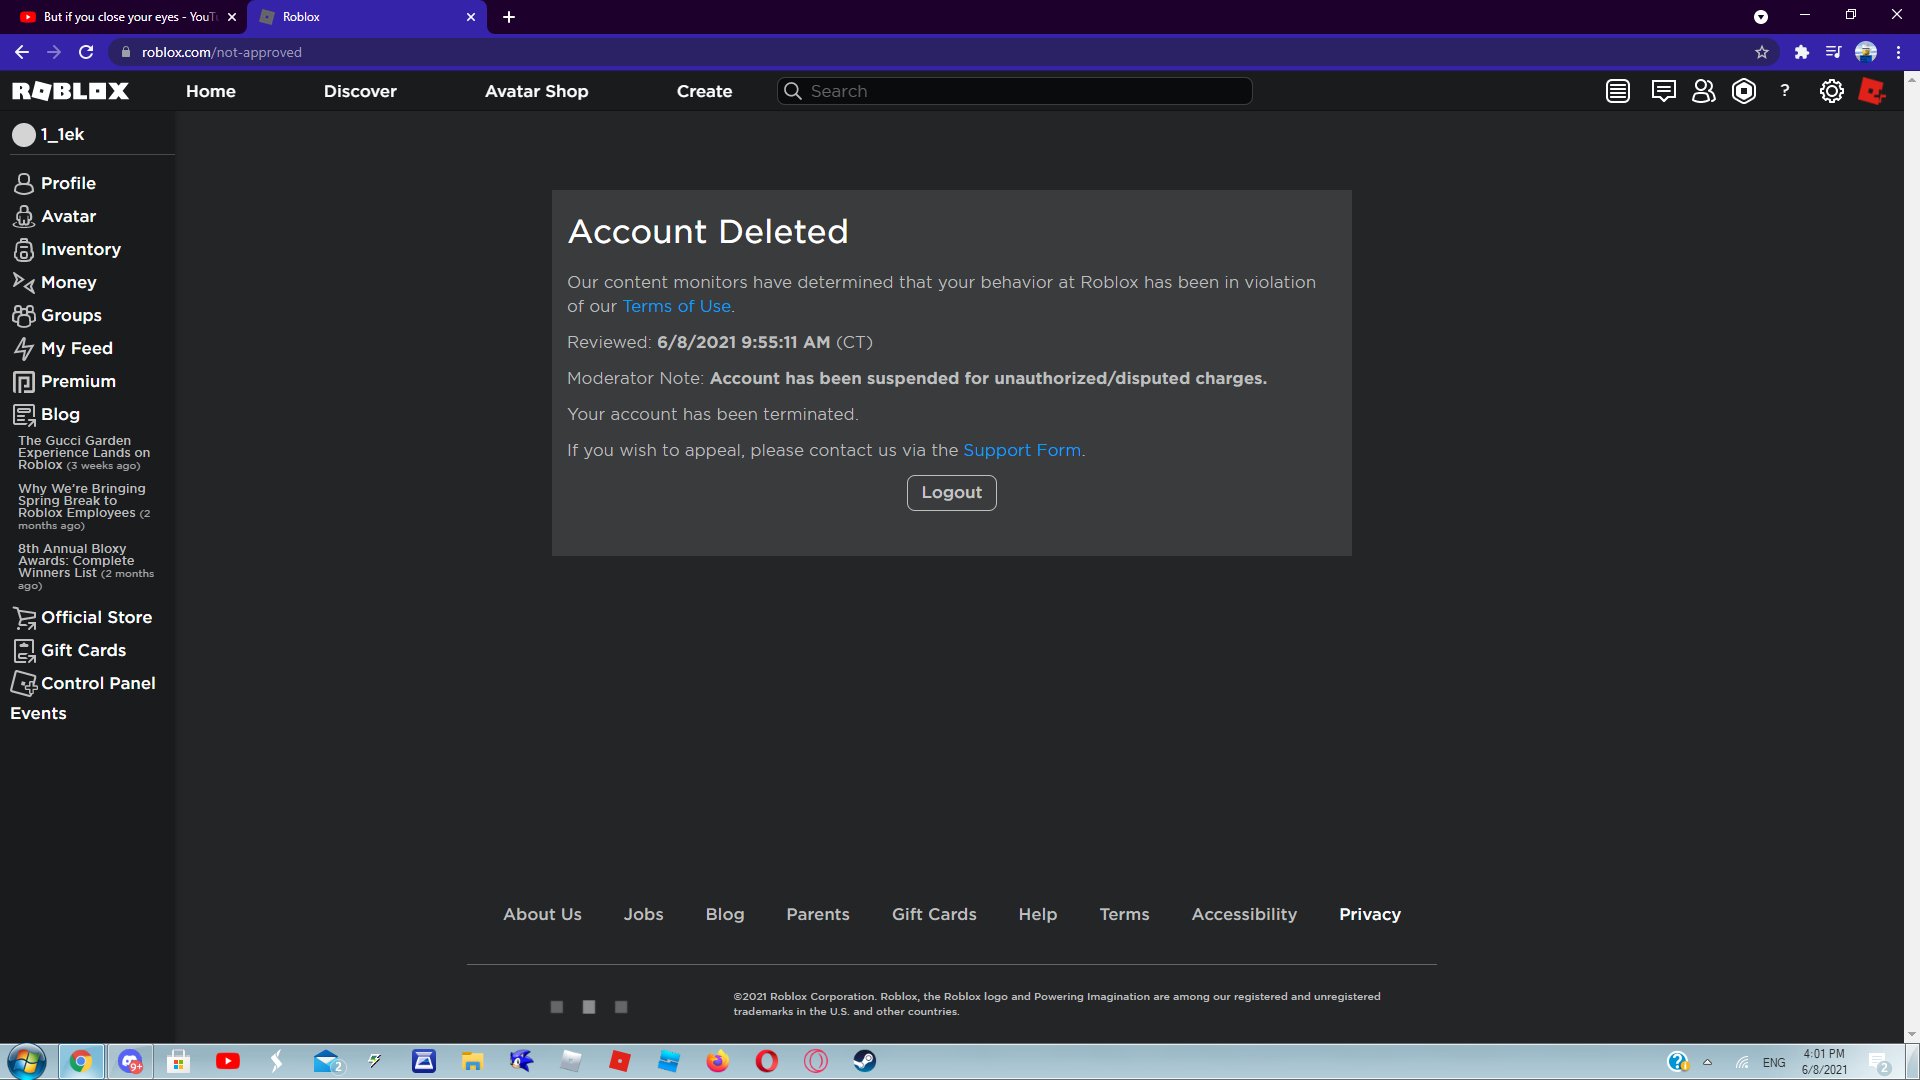Bookmark this page with star icon

[1762, 52]
